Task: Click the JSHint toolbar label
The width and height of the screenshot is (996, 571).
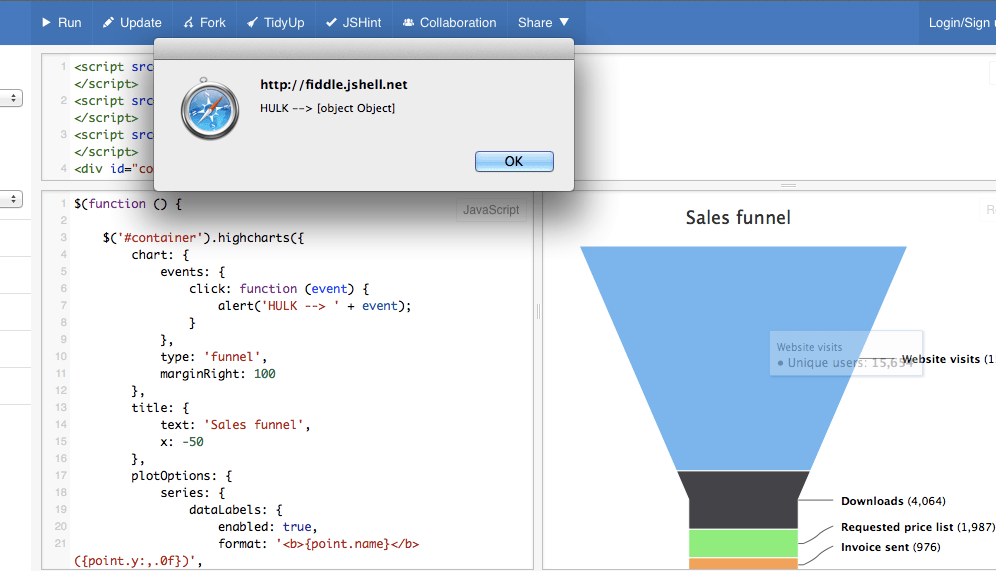Action: click(362, 23)
